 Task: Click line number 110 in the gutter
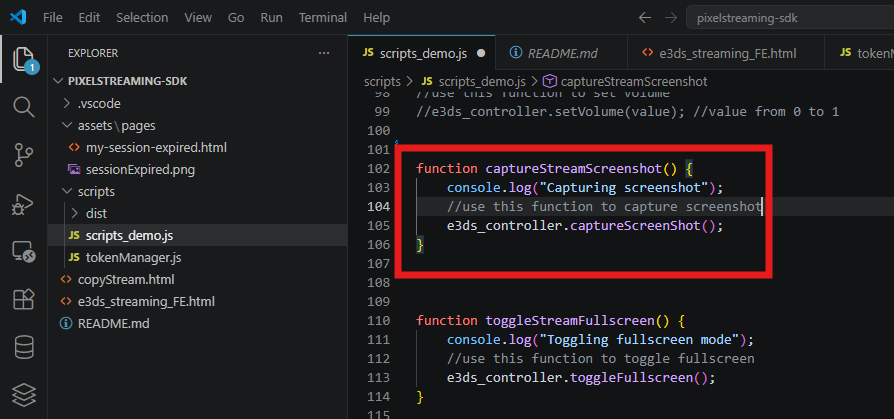[x=379, y=320]
